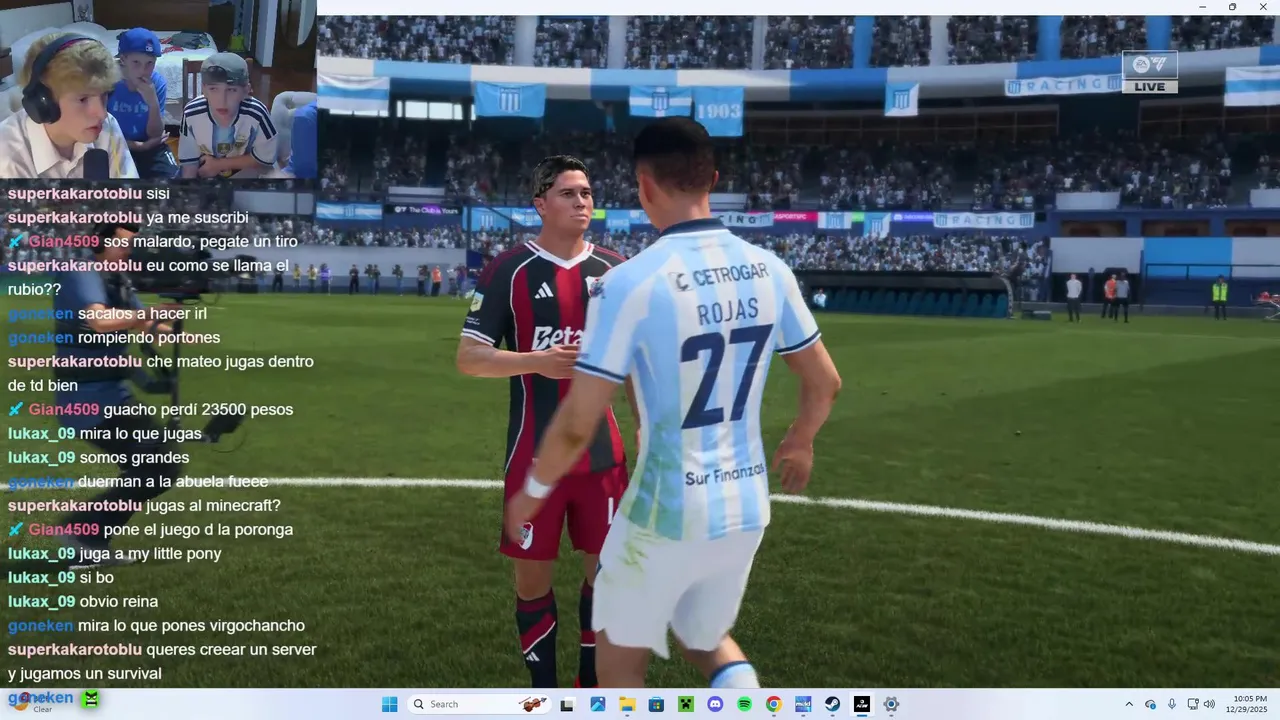Open Discord from the taskbar
1280x720 pixels.
tap(715, 704)
